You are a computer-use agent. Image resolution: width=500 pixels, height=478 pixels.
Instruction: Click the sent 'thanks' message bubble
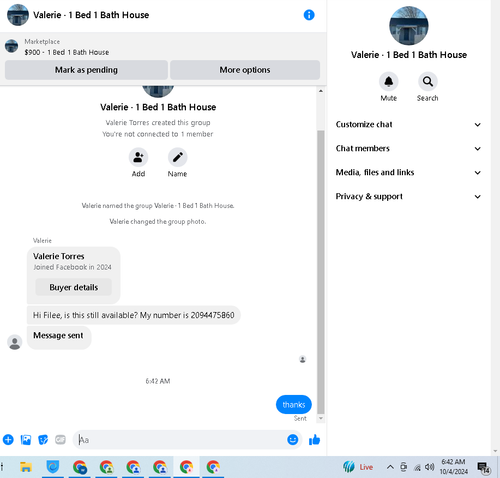coord(294,404)
